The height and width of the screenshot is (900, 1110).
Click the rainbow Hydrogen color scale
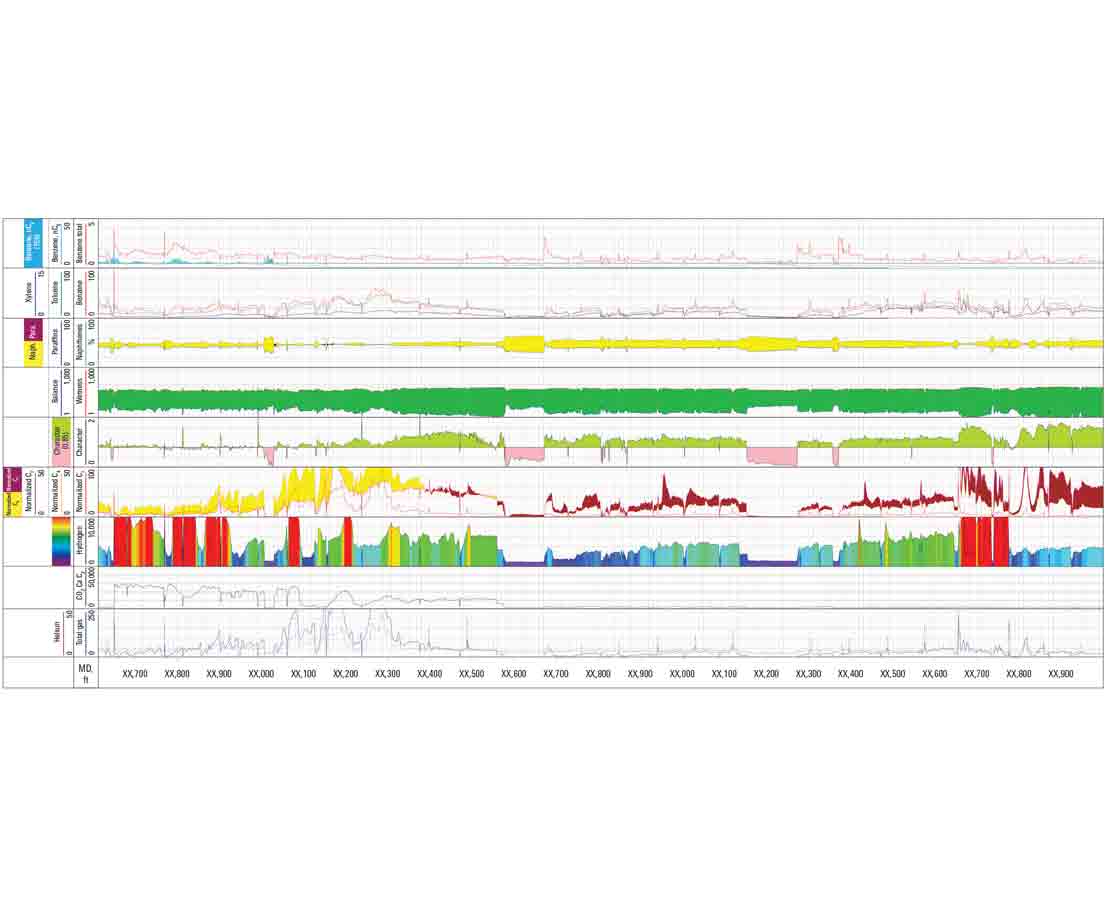pos(61,542)
